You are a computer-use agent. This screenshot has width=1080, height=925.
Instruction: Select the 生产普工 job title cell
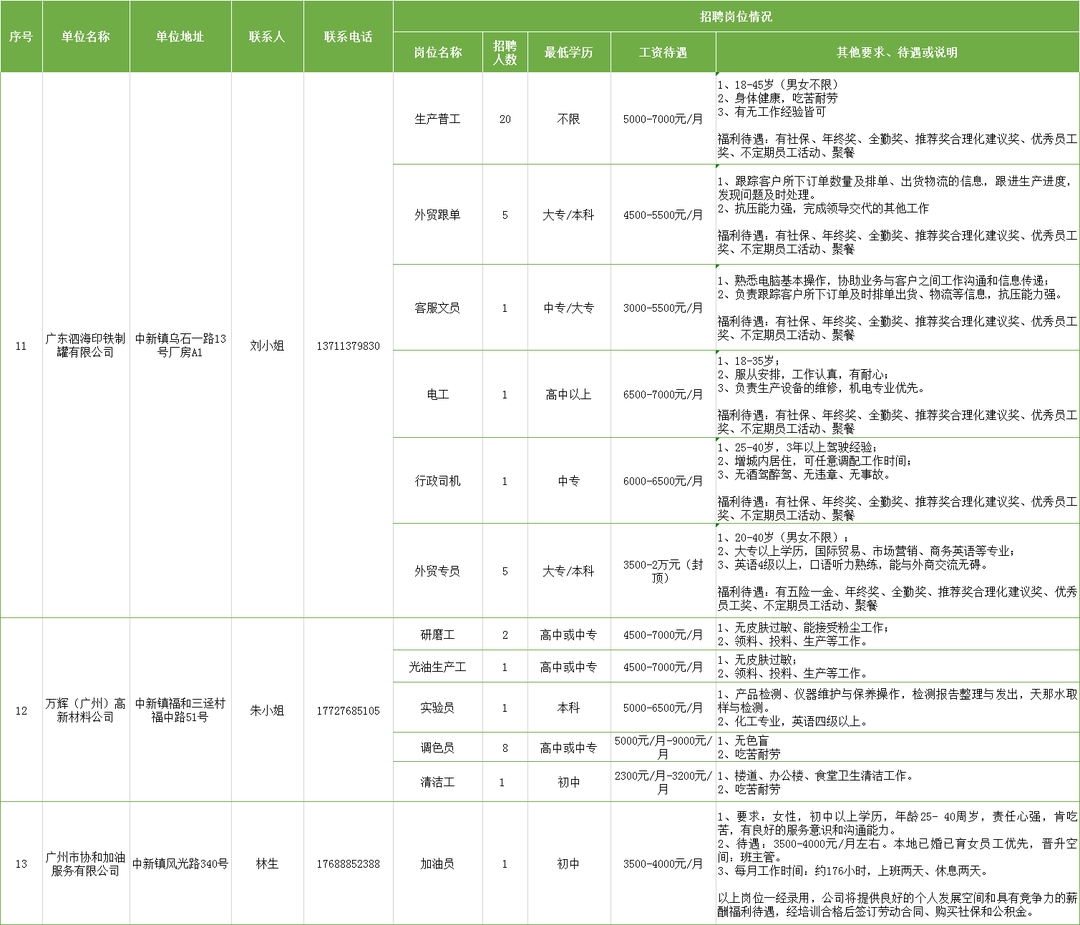437,119
